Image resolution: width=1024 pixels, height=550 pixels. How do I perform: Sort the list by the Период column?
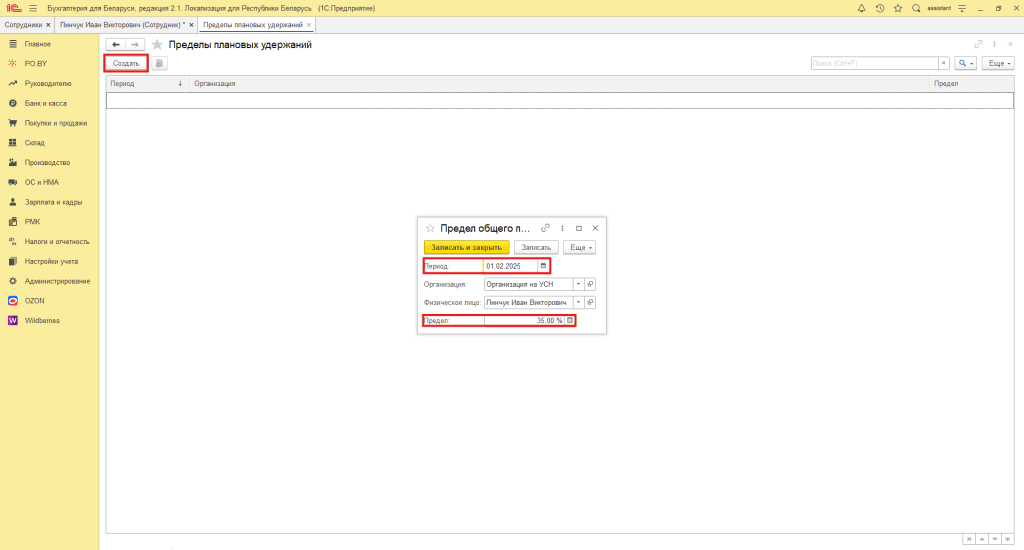click(148, 84)
